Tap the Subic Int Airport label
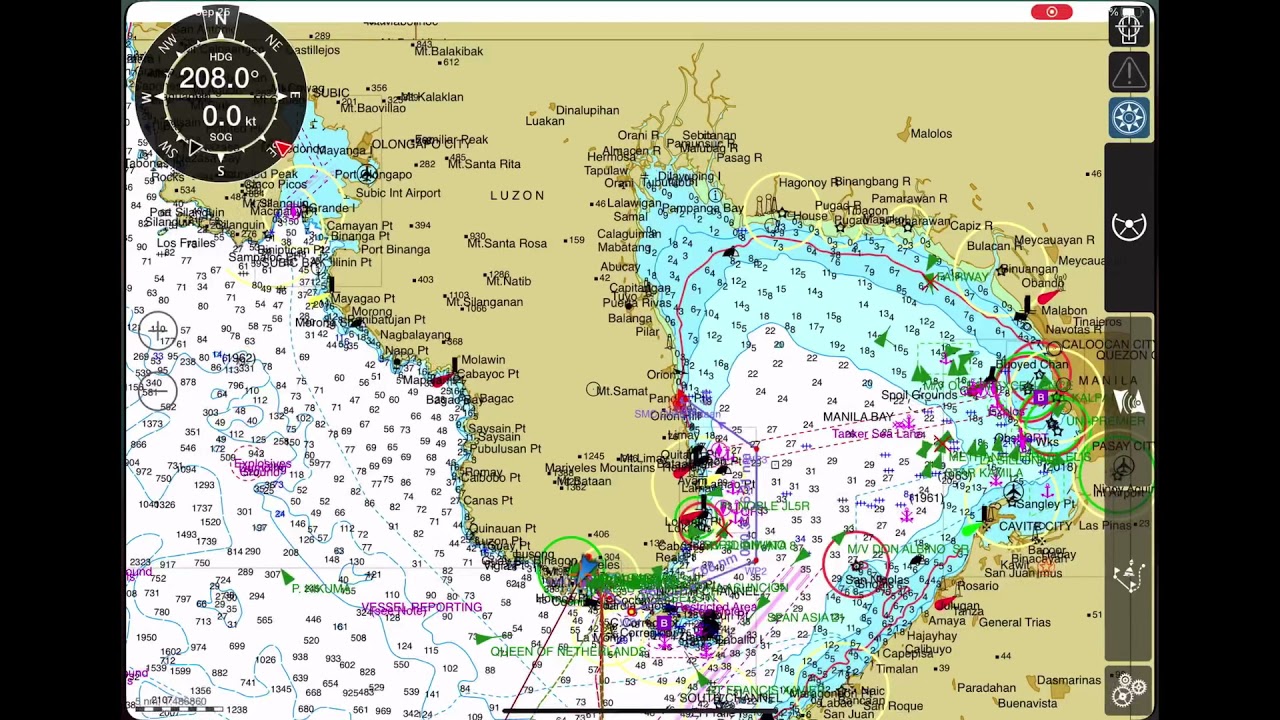 [398, 193]
